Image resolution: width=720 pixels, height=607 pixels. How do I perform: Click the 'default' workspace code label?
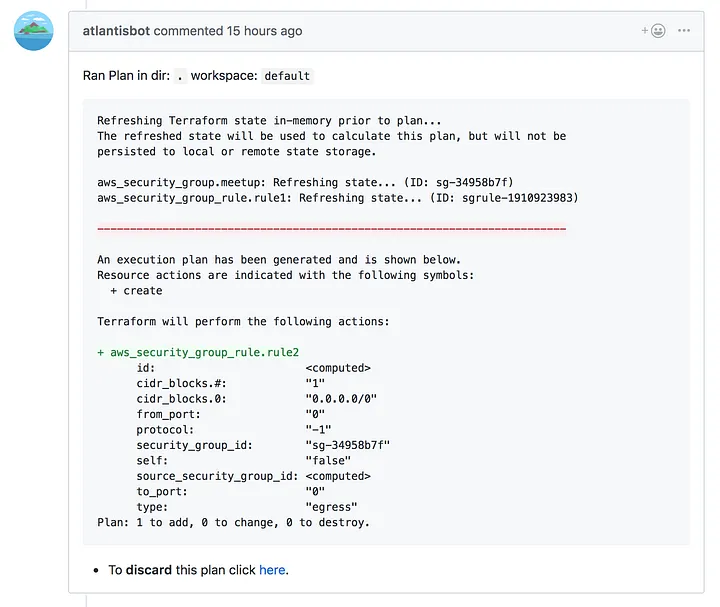287,76
